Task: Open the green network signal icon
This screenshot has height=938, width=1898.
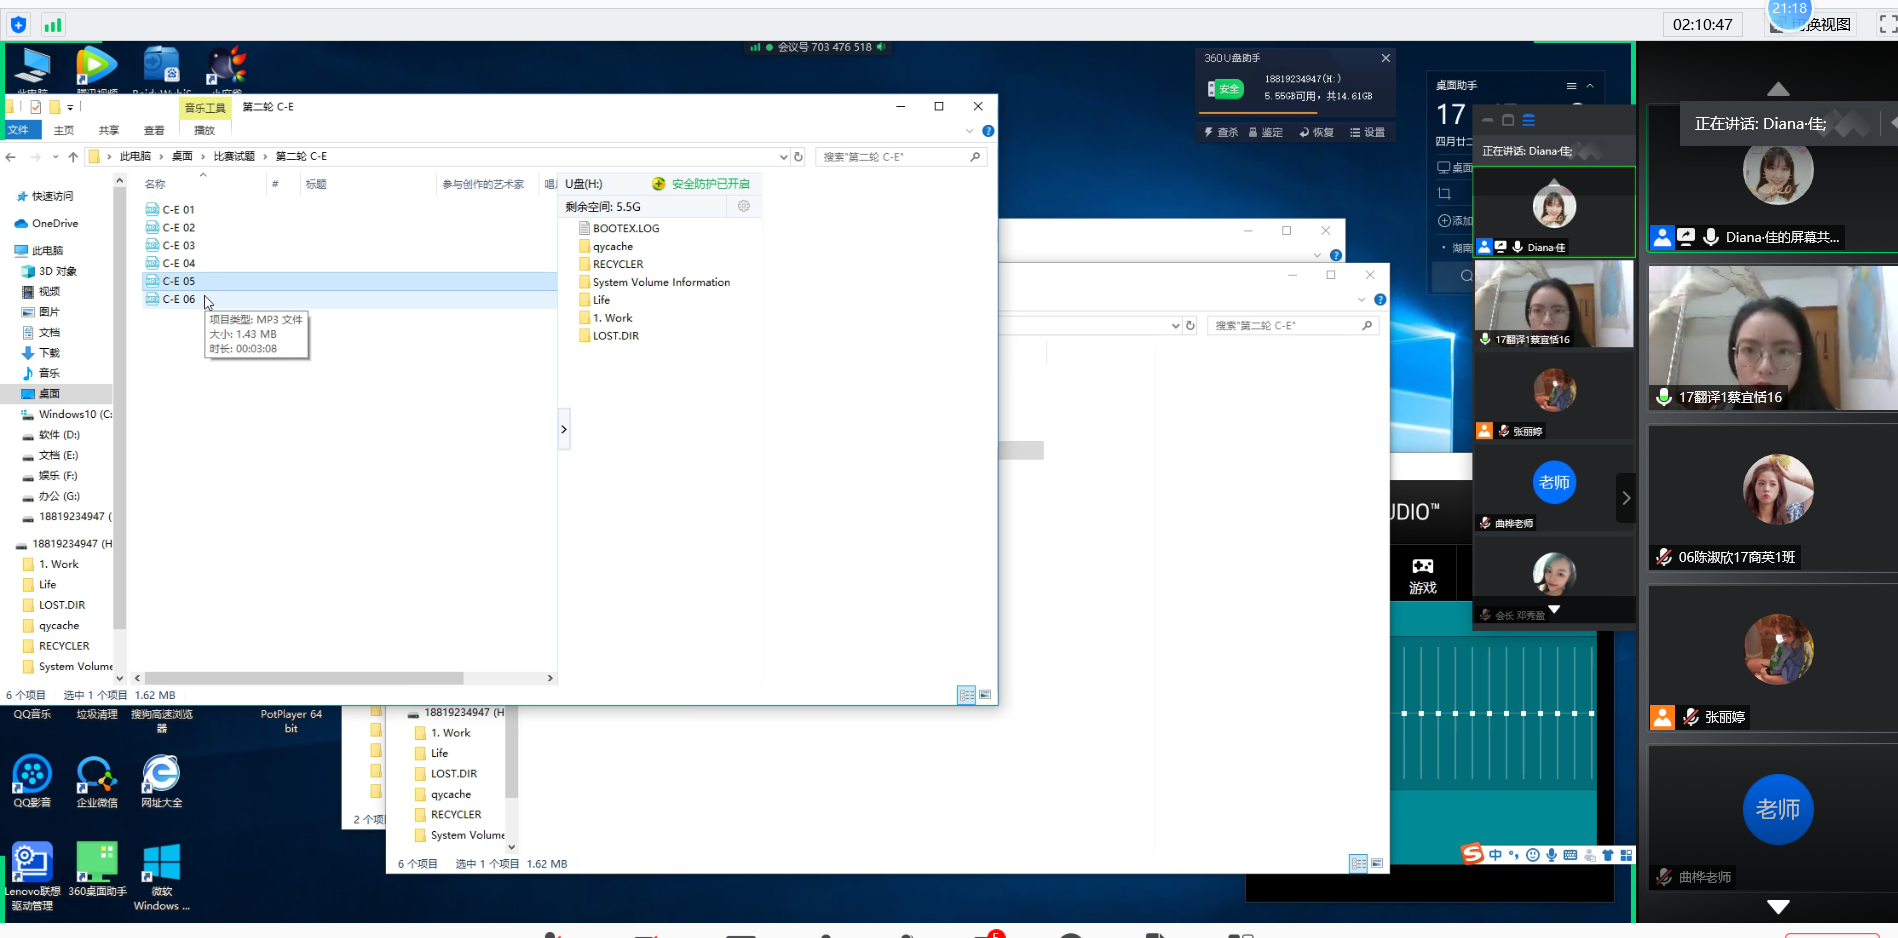Action: click(52, 25)
